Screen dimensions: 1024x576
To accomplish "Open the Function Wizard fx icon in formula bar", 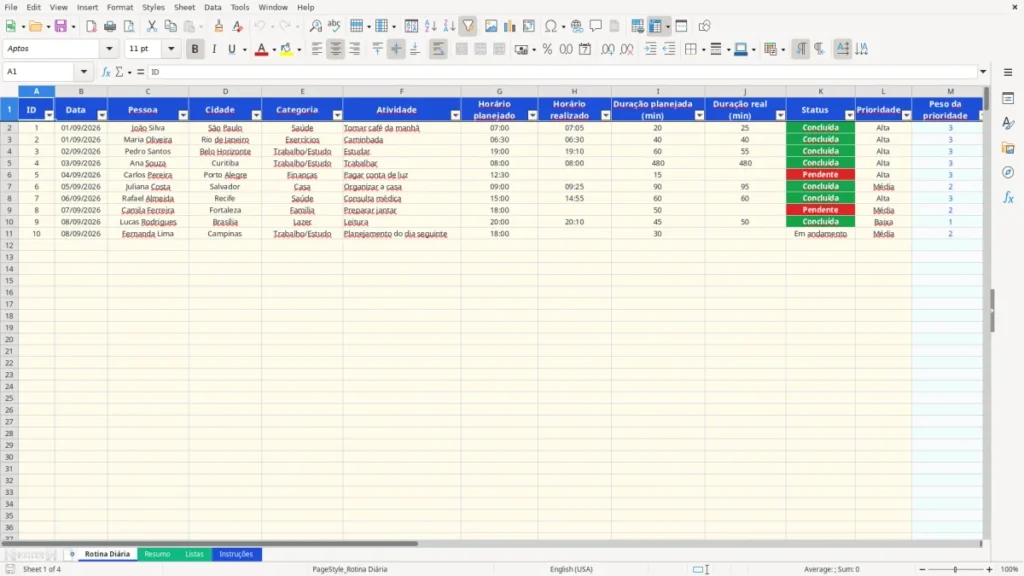I will click(106, 72).
